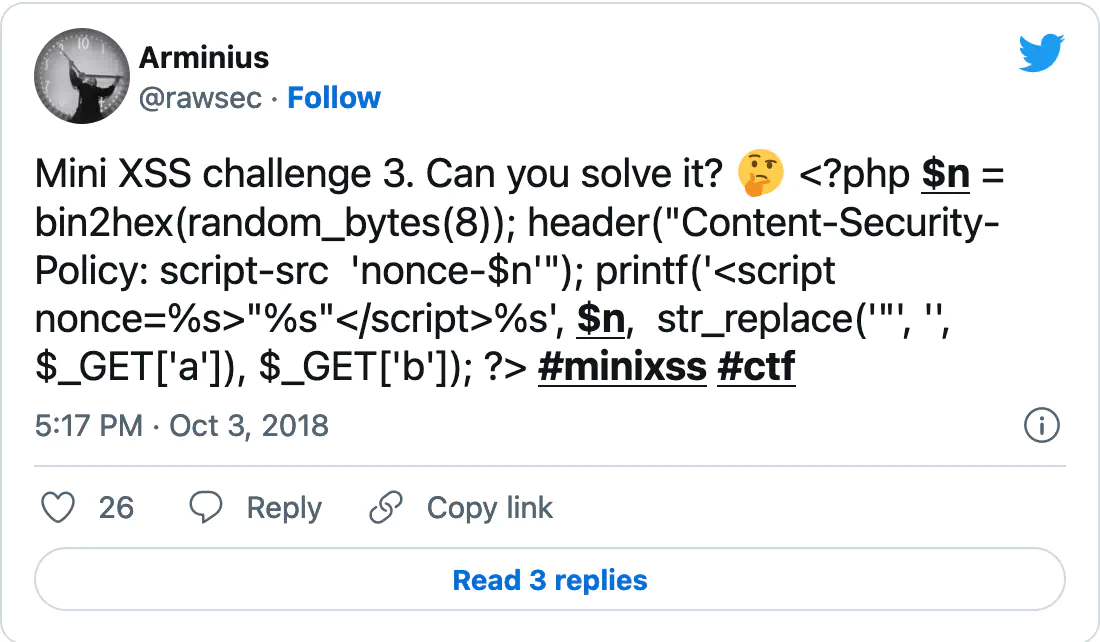Viewport: 1100px width, 642px height.
Task: Open the @rawsec handle link
Action: (x=201, y=98)
